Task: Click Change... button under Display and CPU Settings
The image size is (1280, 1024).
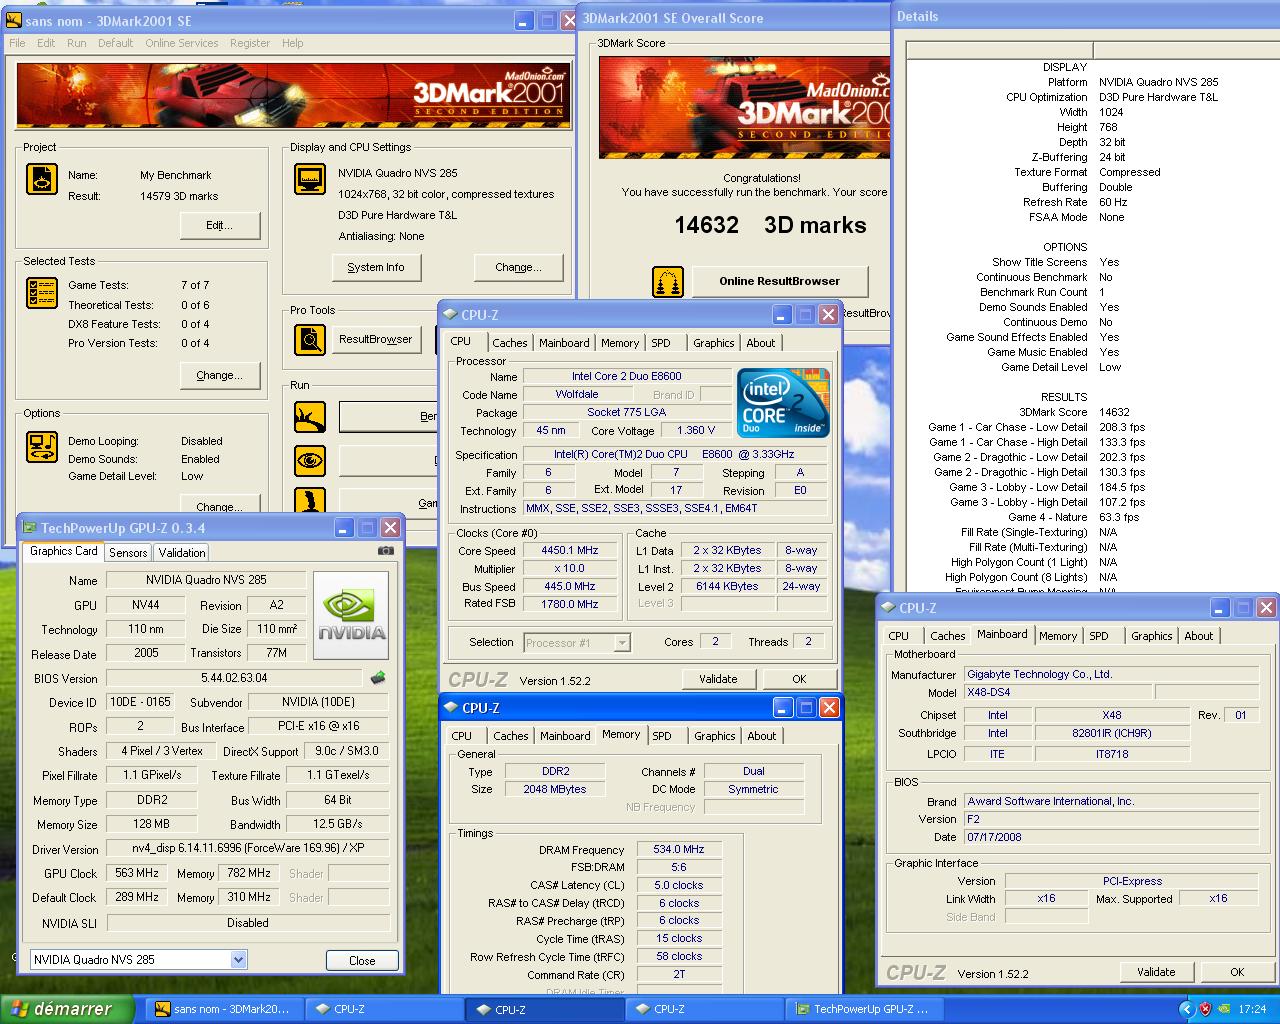Action: tap(518, 267)
